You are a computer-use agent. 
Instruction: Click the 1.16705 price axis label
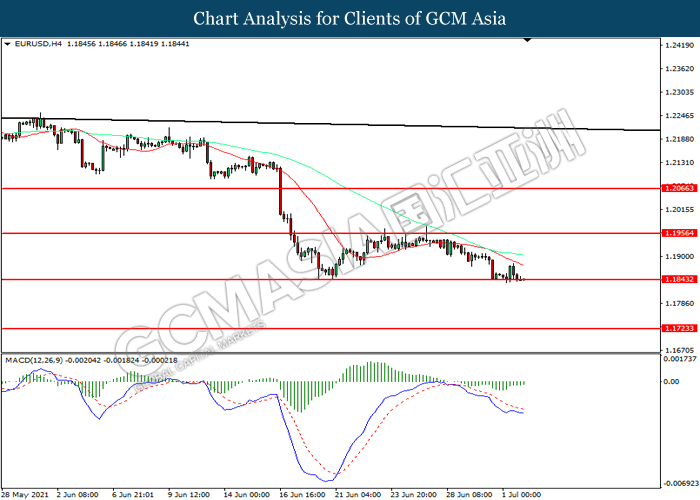pos(680,350)
